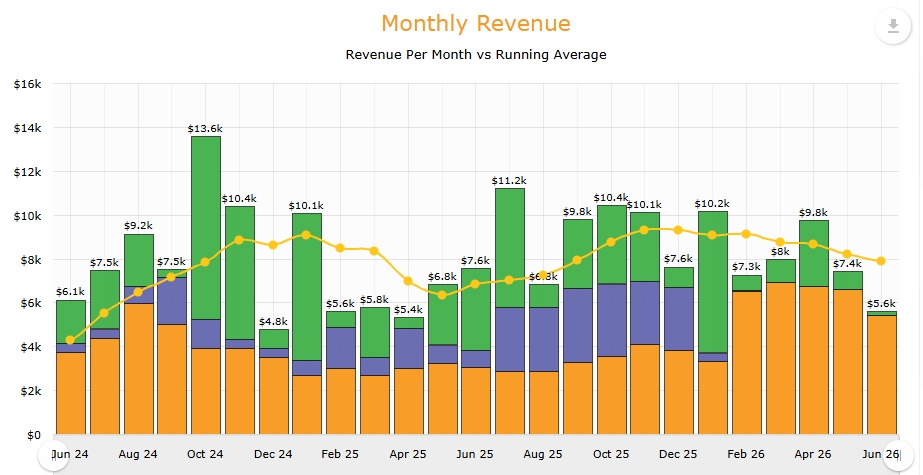Click the $16k y-axis label
Screen dimensions: 923x475
(27, 84)
